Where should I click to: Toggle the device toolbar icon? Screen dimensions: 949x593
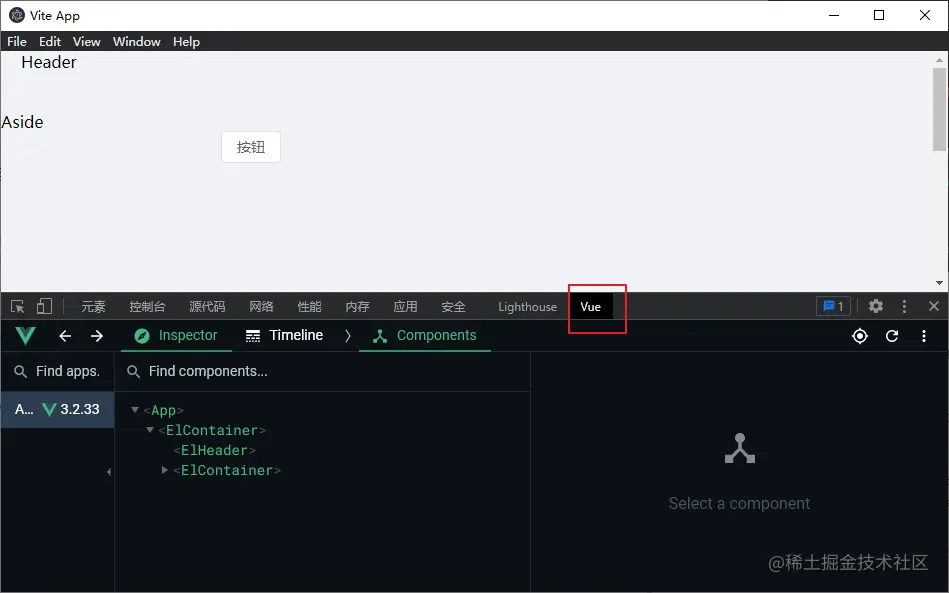pos(44,306)
